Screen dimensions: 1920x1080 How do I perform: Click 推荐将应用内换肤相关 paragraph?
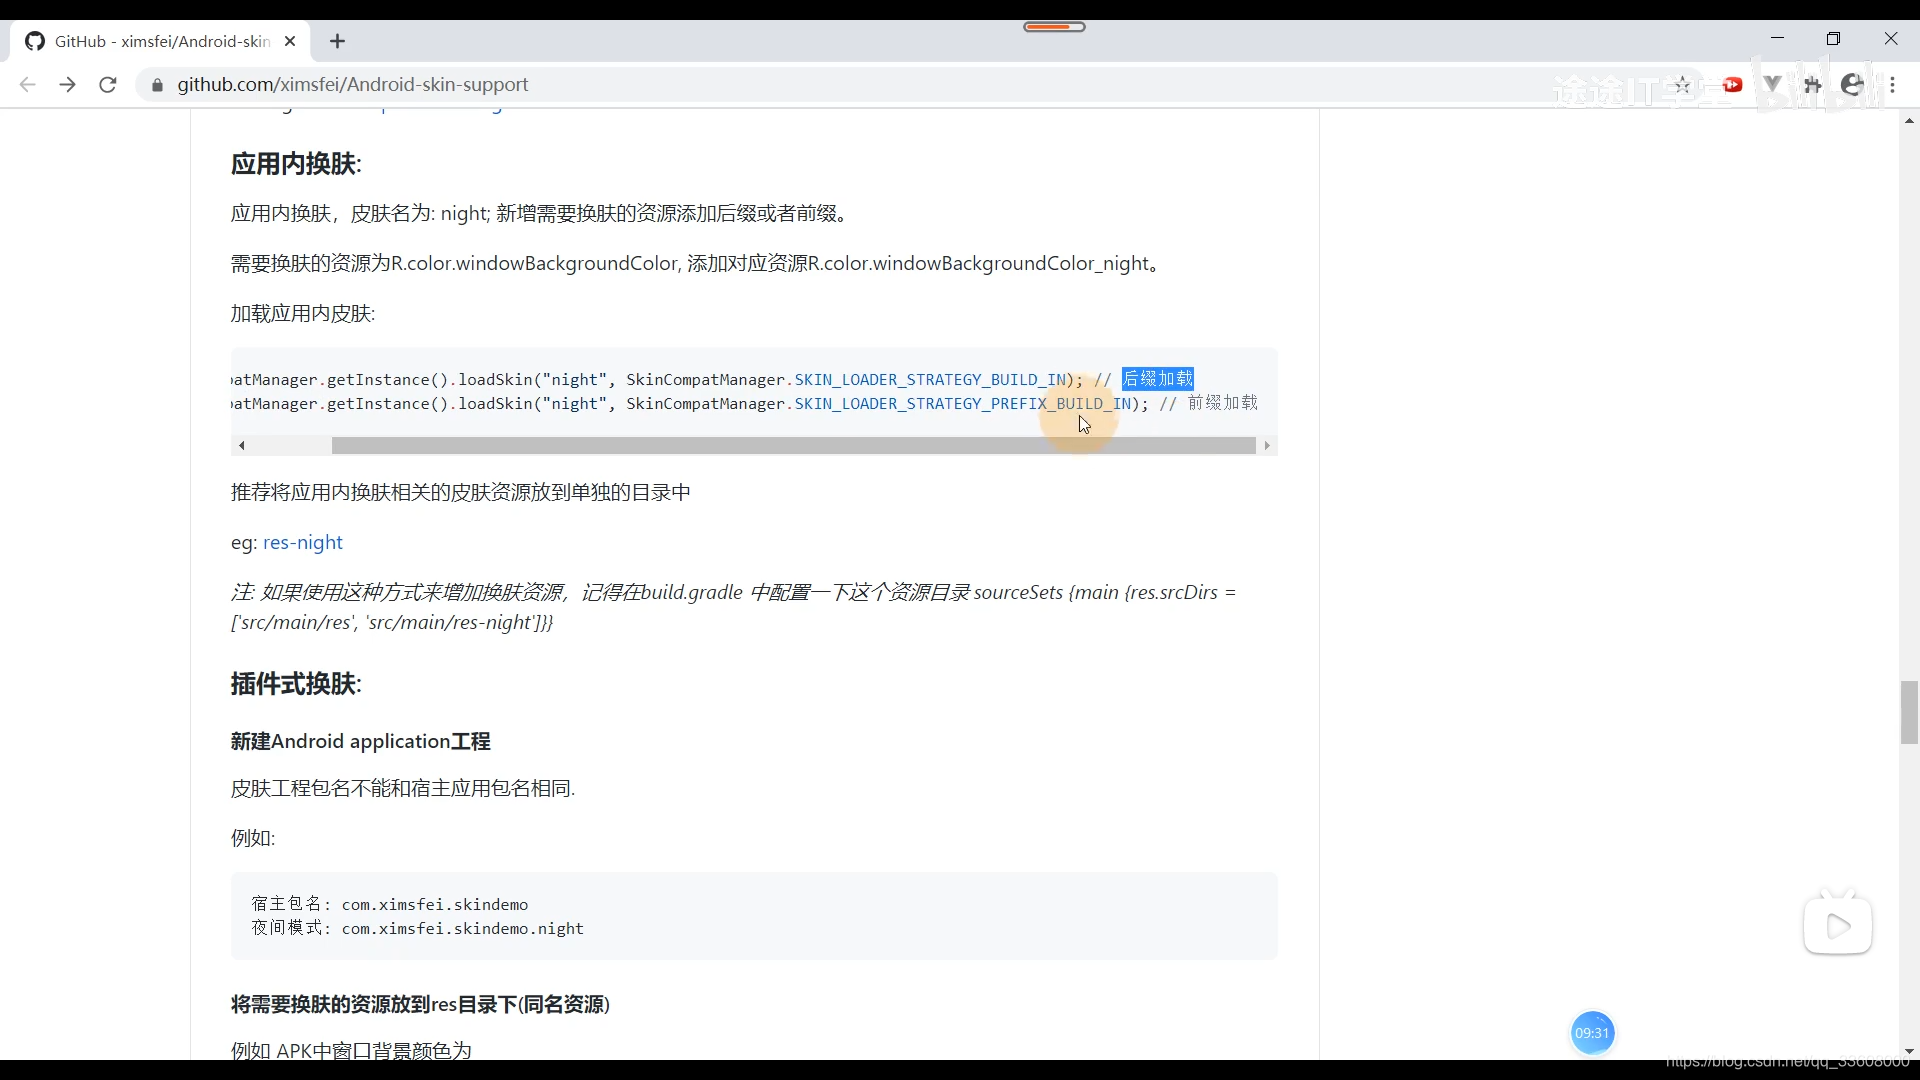pyautogui.click(x=460, y=492)
